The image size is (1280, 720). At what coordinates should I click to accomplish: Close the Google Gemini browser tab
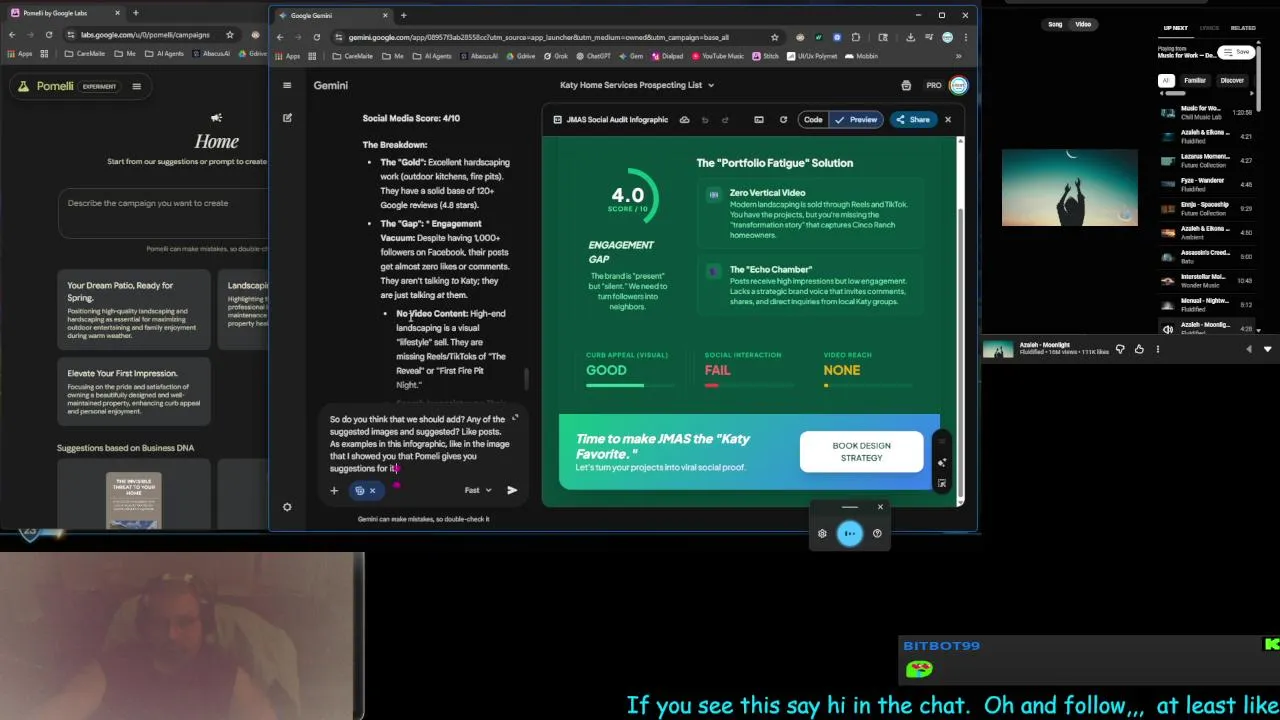pos(385,15)
